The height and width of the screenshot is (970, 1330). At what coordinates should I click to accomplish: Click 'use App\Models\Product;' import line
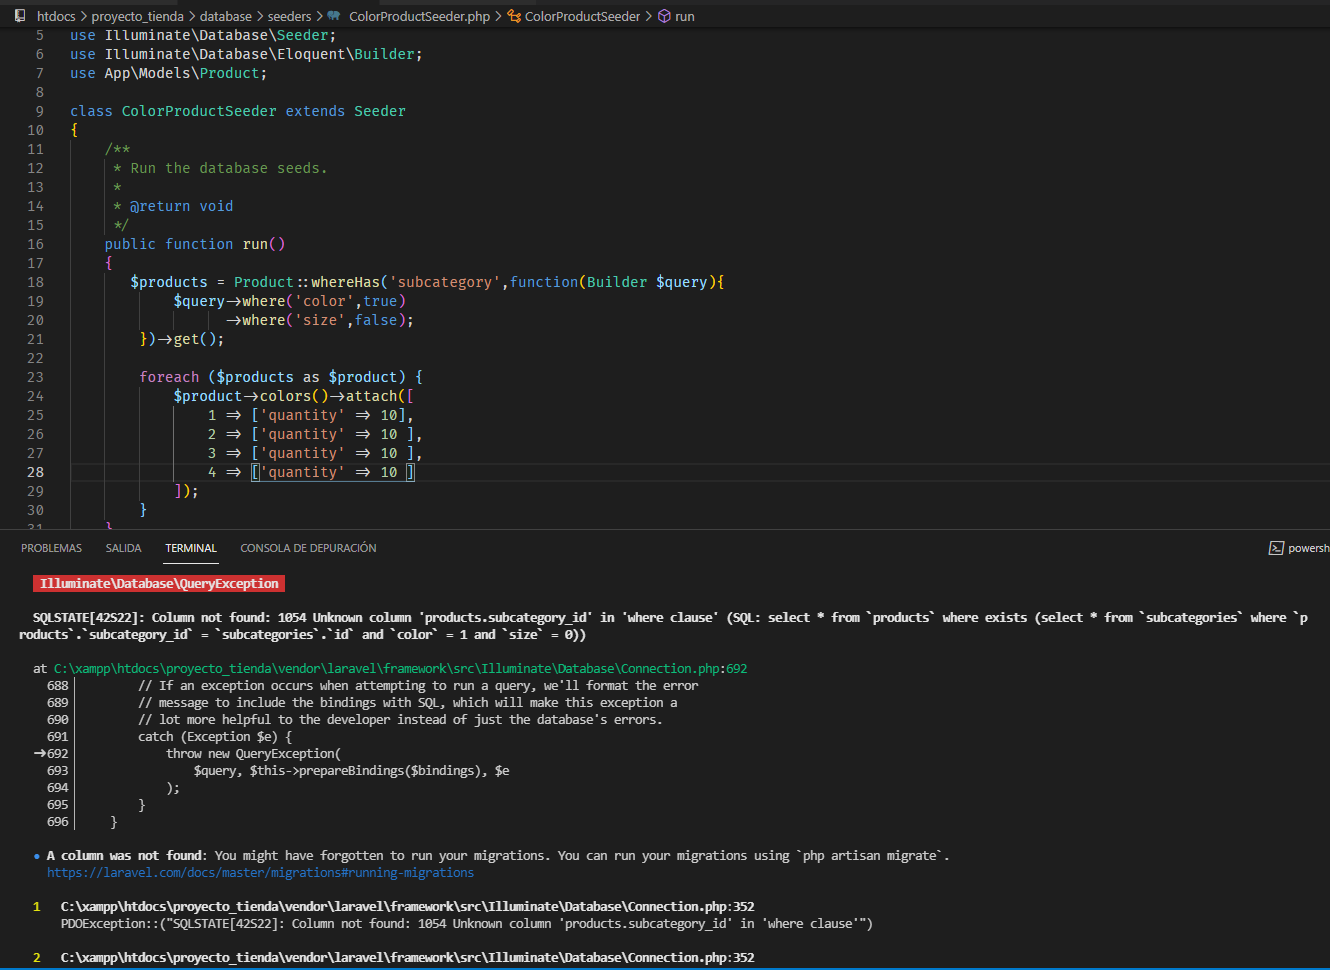coord(169,73)
